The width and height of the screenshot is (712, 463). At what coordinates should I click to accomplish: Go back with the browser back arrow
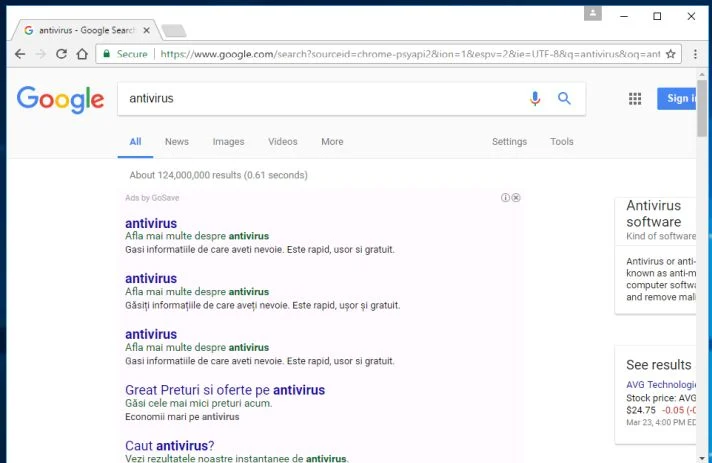(x=20, y=54)
